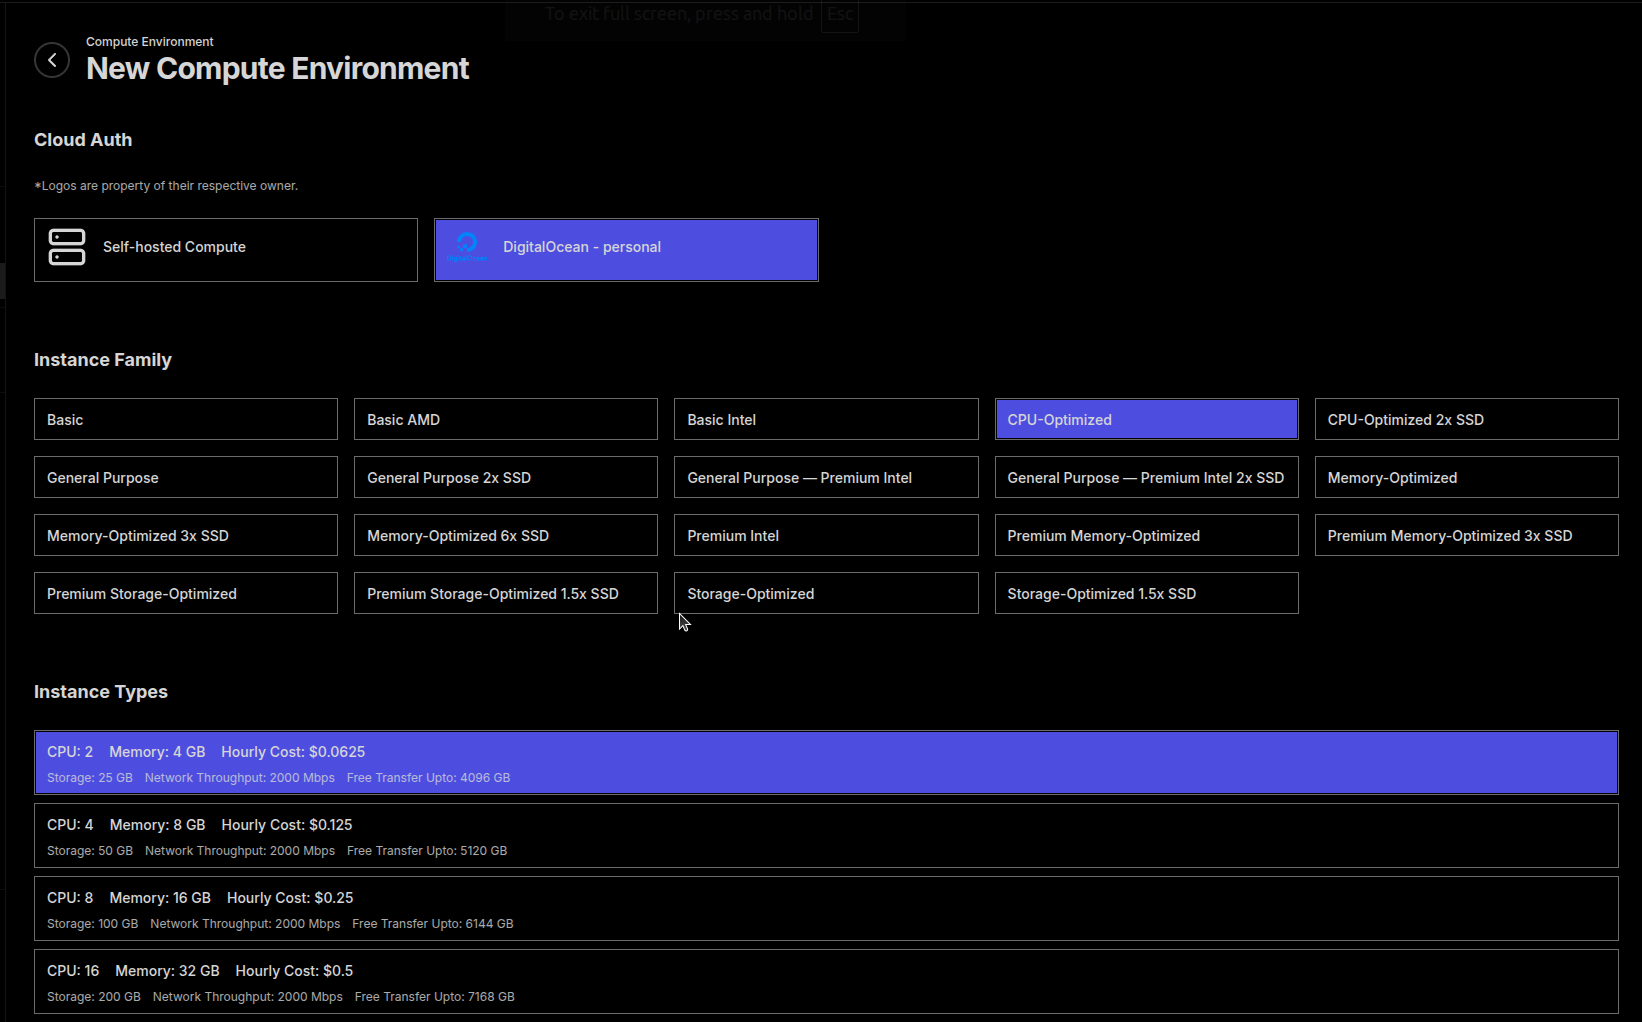
Task: Select the Premium Intel family
Action: coord(826,535)
